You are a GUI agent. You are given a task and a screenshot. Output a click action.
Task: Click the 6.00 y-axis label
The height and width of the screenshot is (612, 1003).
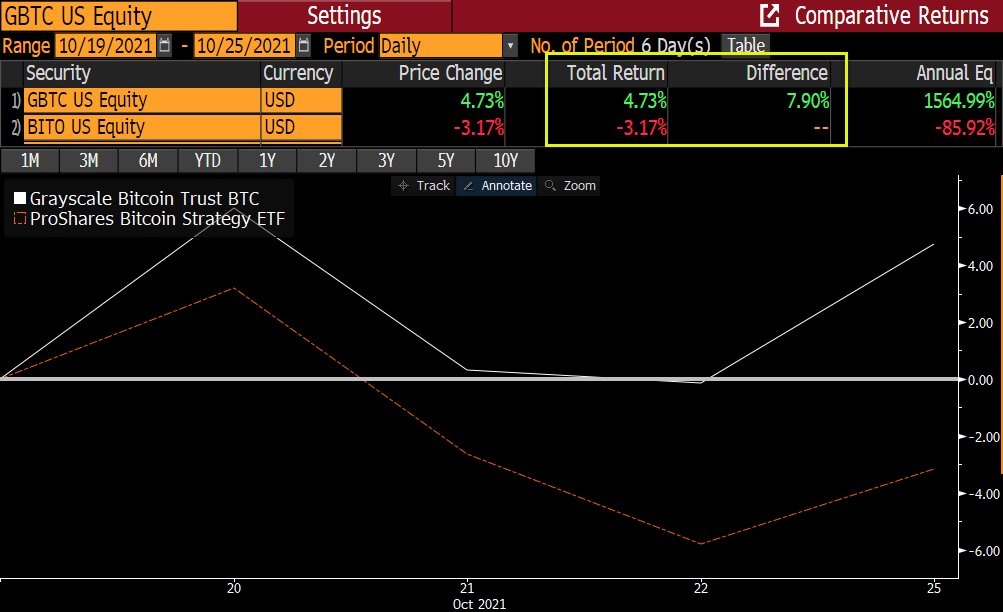980,209
